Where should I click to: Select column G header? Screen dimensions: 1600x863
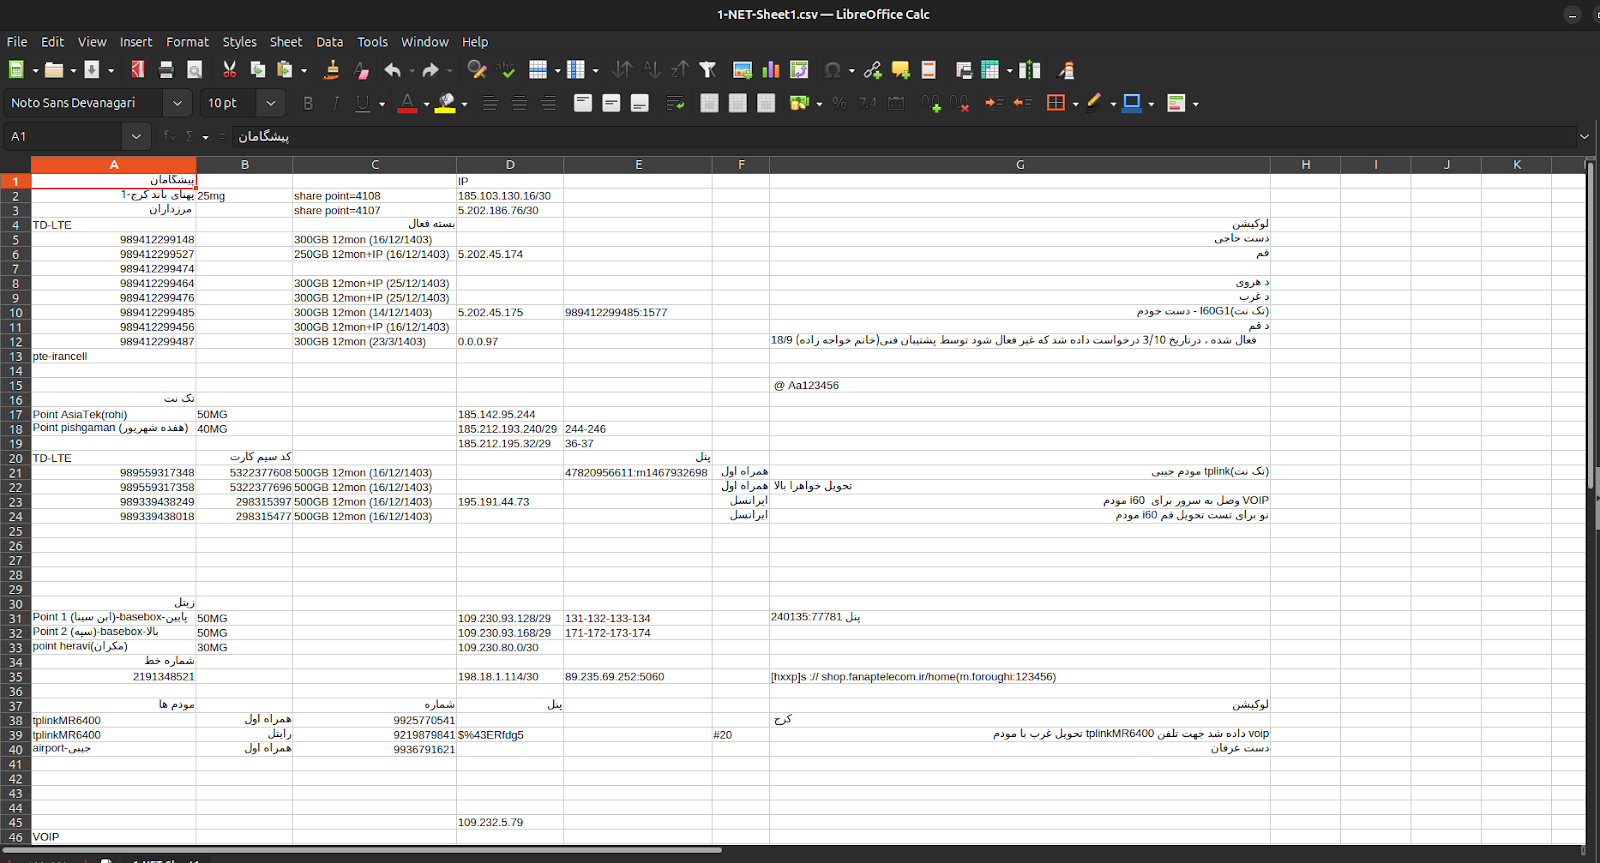point(1020,165)
